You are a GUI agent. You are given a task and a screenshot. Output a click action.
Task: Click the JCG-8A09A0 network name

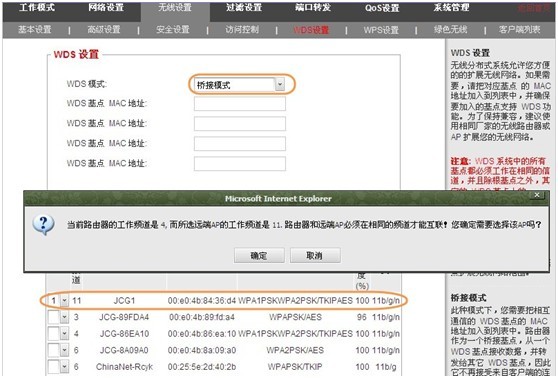pyautogui.click(x=124, y=350)
